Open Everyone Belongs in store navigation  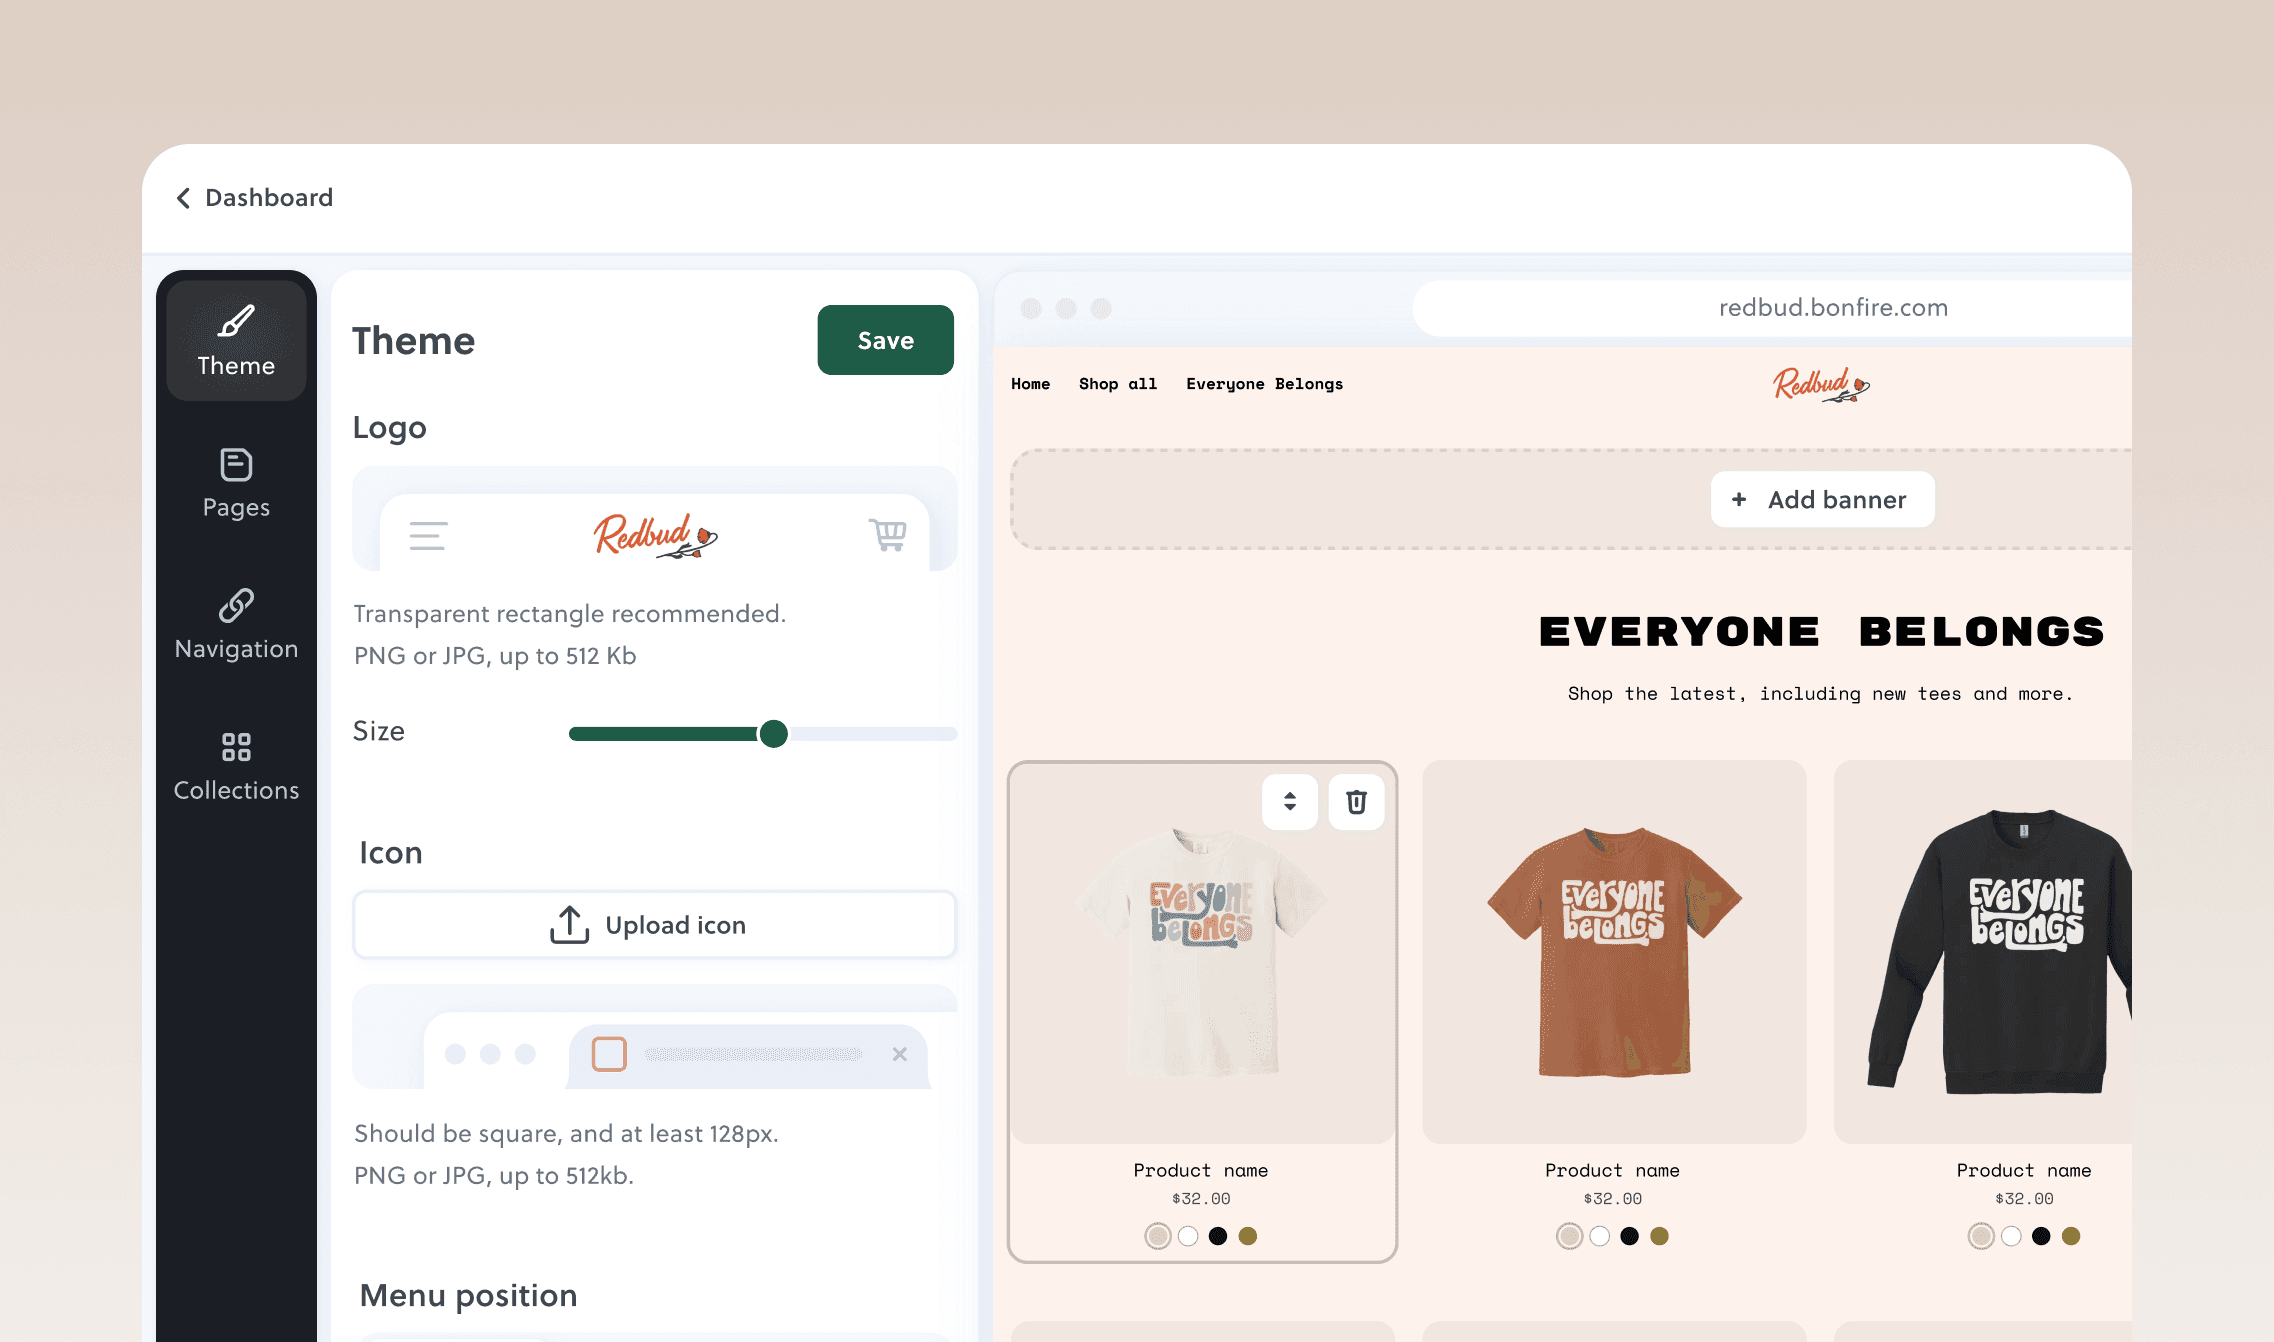[x=1264, y=384]
